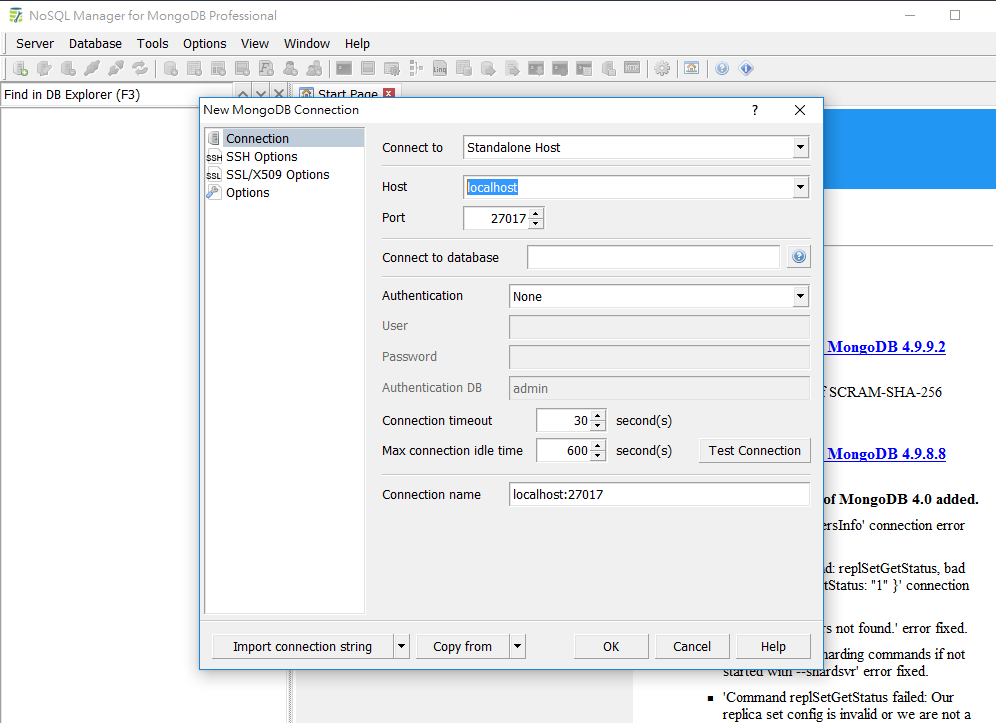Open the MongoDB 4.9.8.8 link
Viewport: 996px width, 723px height.
click(x=886, y=454)
